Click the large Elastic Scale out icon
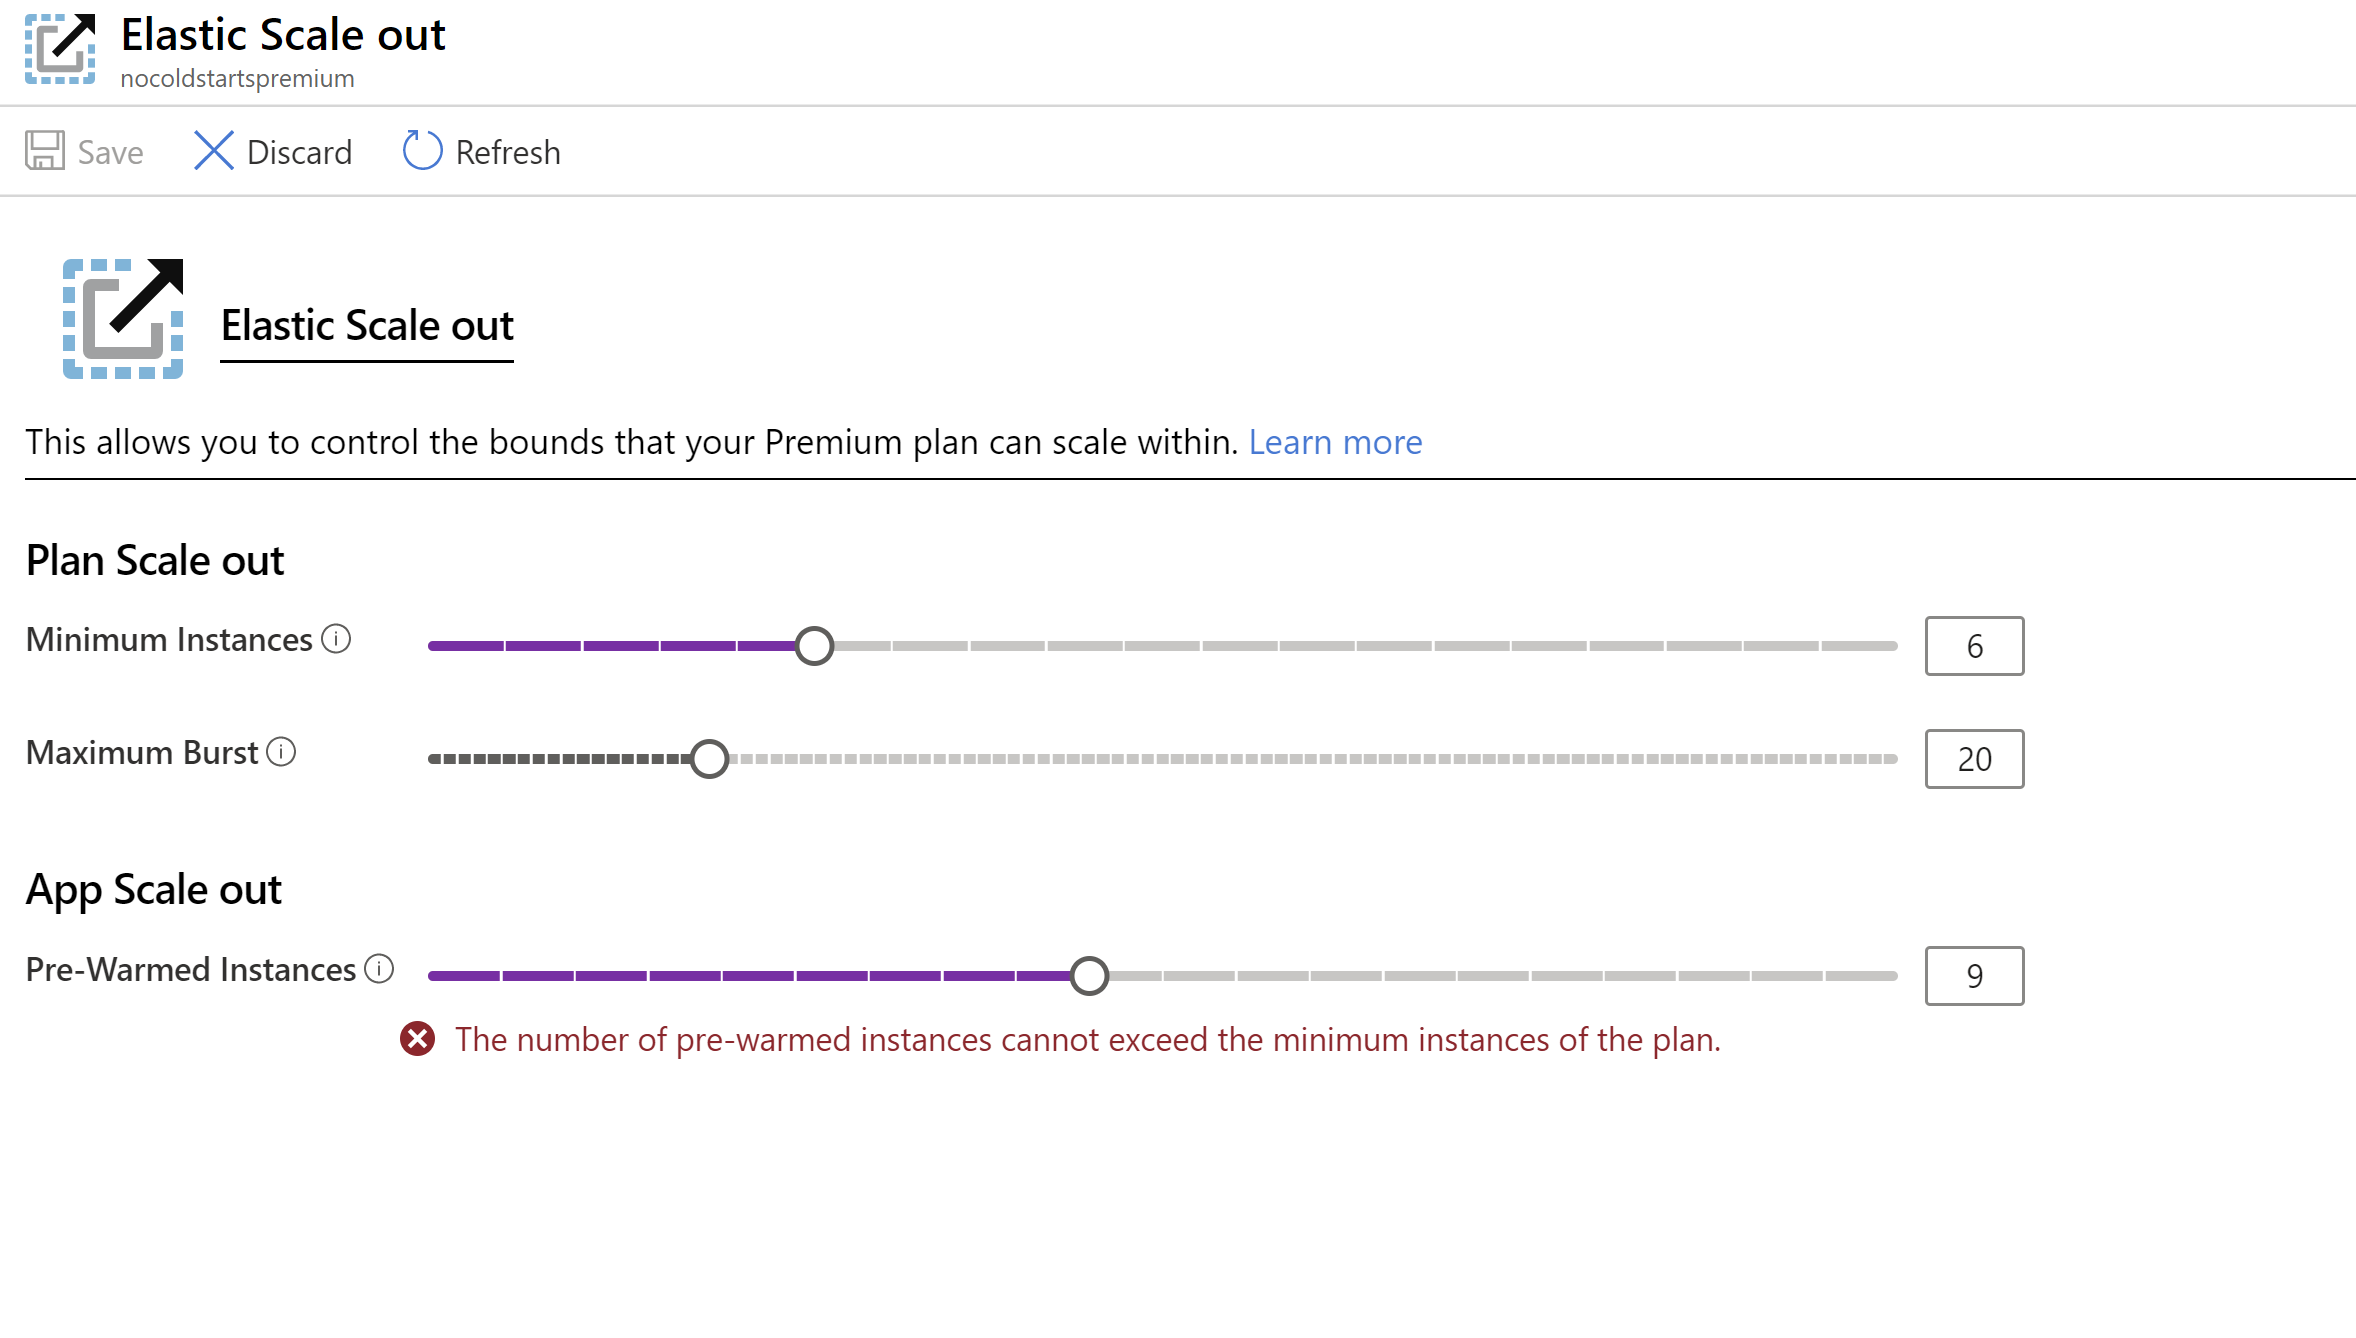Viewport: 2356px width, 1338px height. pos(123,319)
